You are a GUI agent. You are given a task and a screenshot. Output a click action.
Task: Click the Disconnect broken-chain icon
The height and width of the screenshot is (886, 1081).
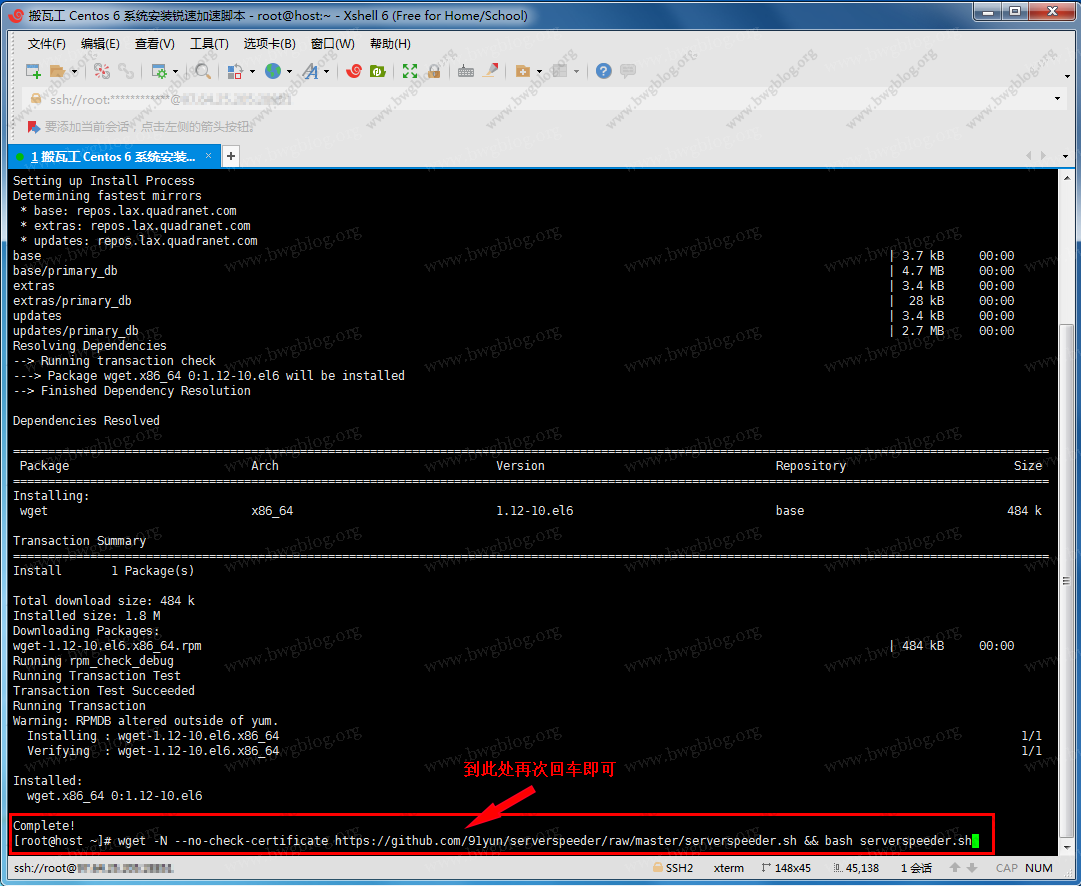point(102,71)
